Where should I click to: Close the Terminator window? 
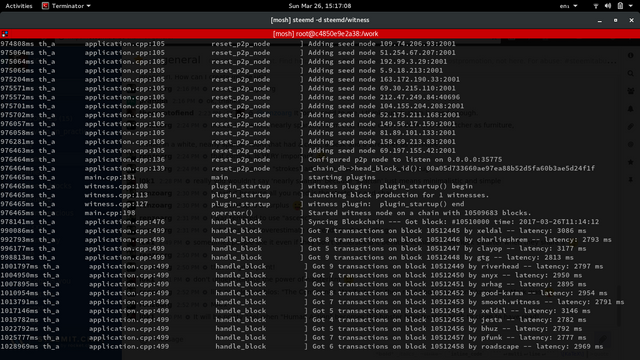pyautogui.click(x=631, y=20)
